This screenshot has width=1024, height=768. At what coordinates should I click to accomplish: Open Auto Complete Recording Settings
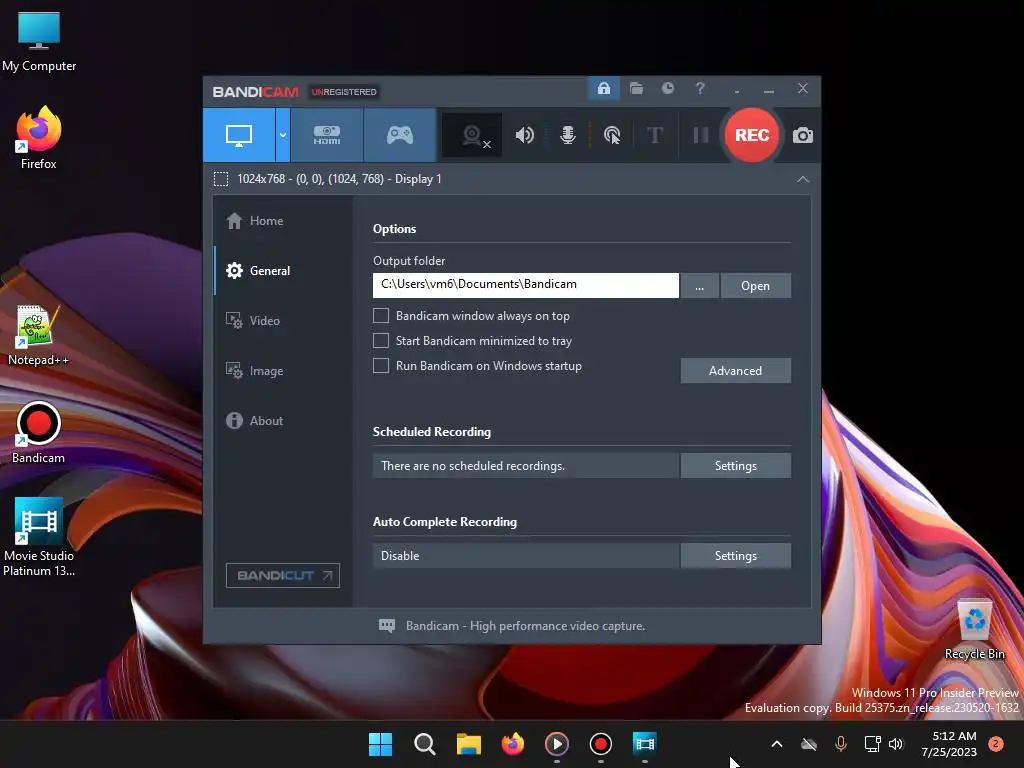click(x=735, y=556)
